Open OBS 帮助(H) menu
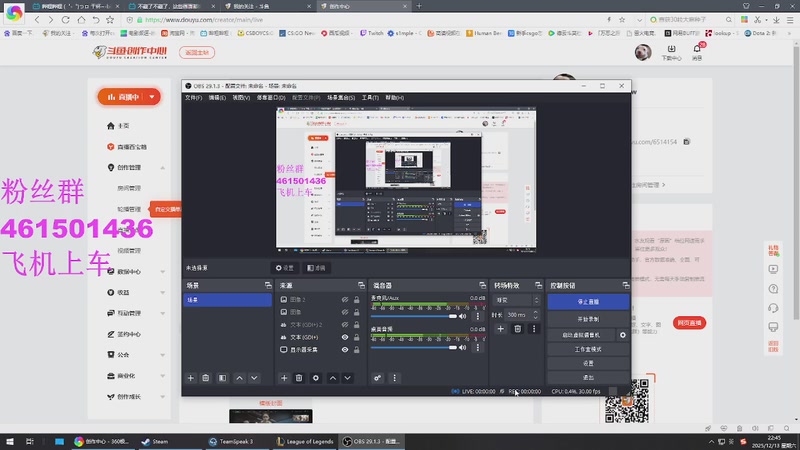Screen dimensions: 800x450 pyautogui.click(x=394, y=97)
